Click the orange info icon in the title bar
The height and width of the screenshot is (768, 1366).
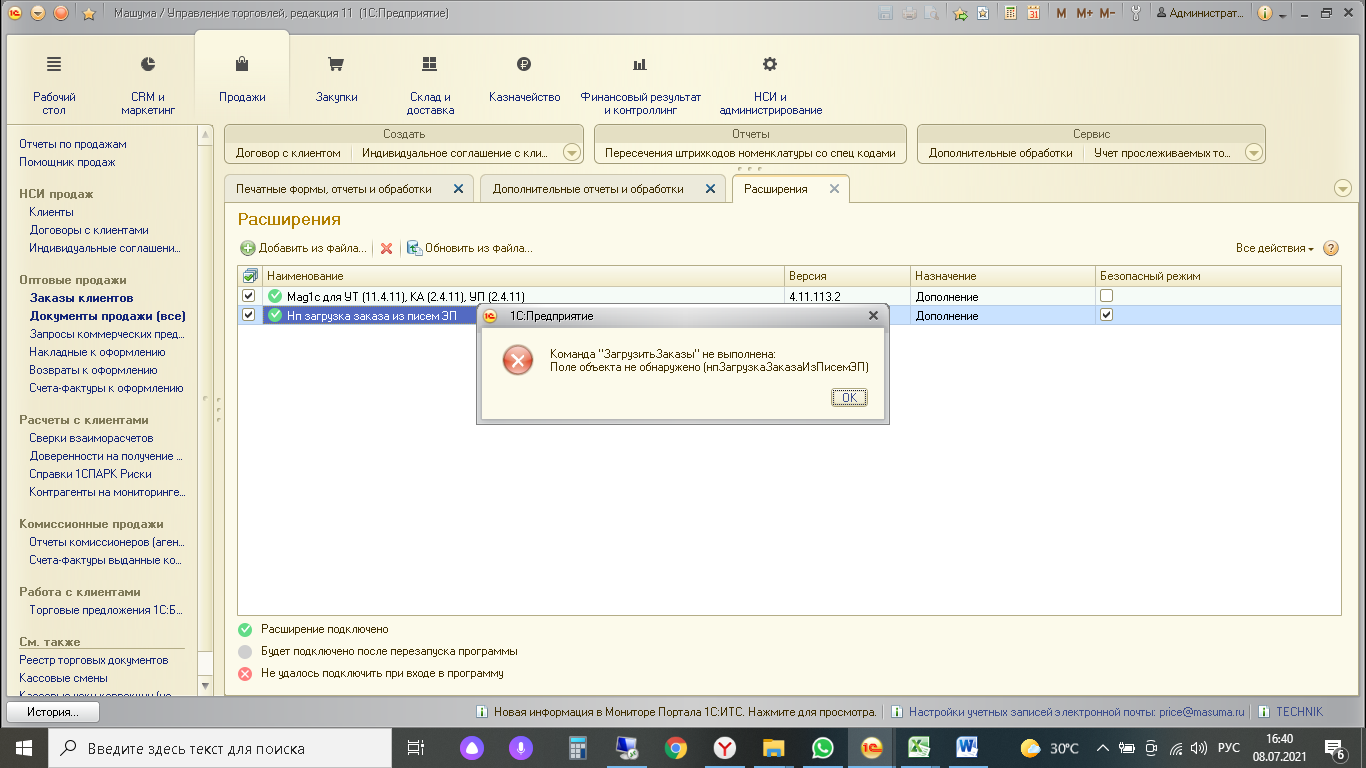click(x=1264, y=13)
